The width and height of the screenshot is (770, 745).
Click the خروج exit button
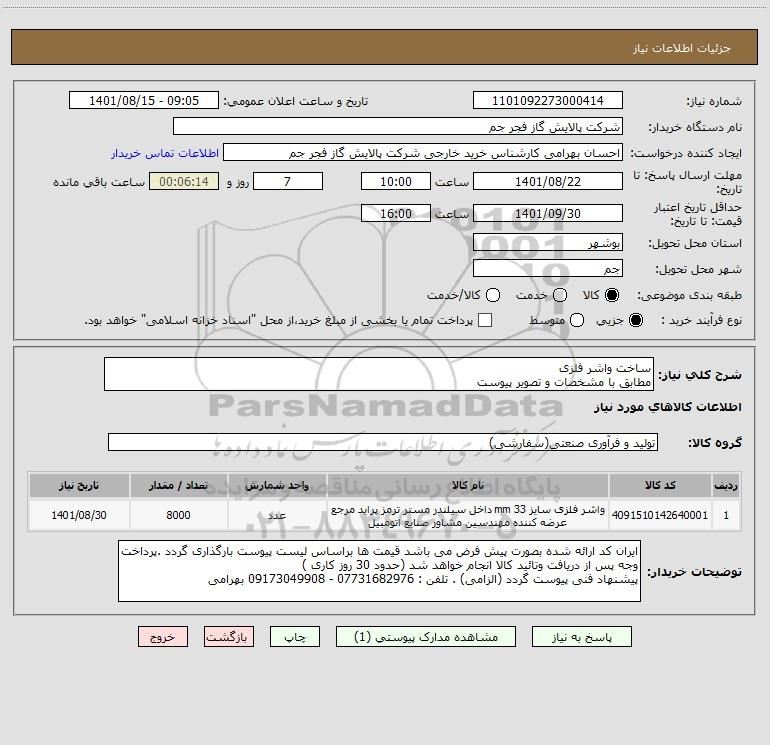[x=163, y=637]
